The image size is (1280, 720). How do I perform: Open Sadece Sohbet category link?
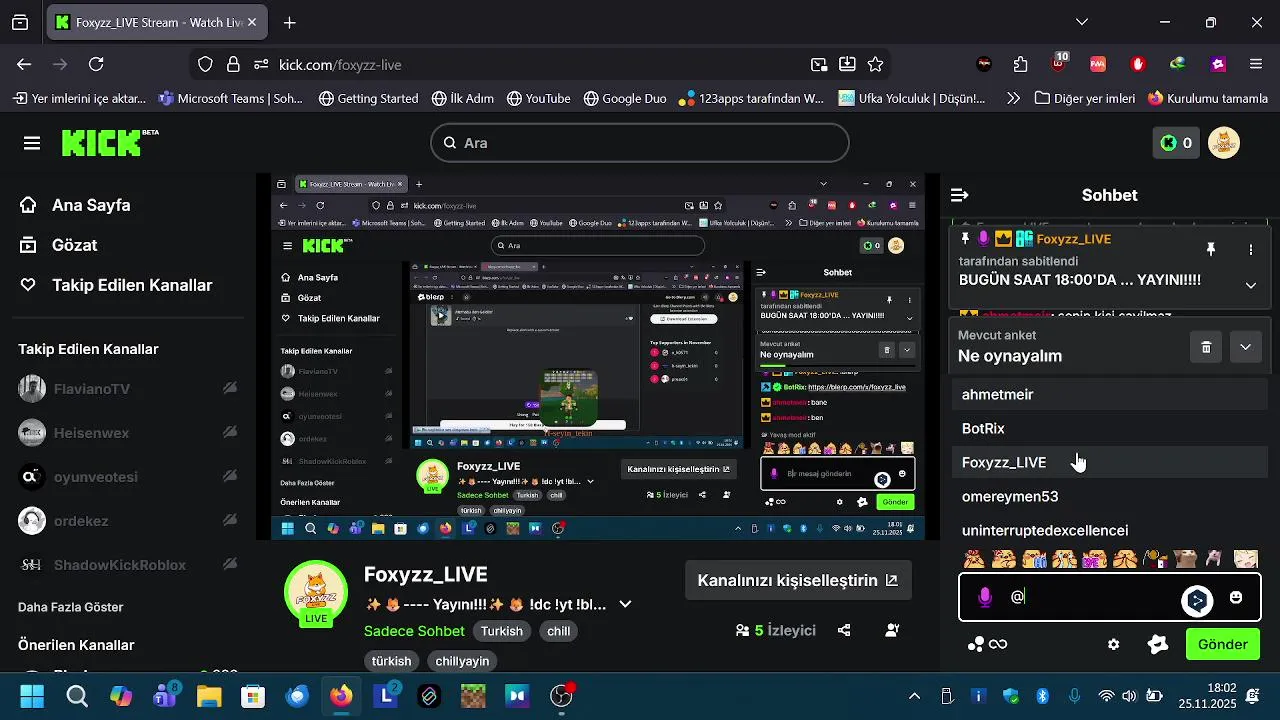pos(414,631)
